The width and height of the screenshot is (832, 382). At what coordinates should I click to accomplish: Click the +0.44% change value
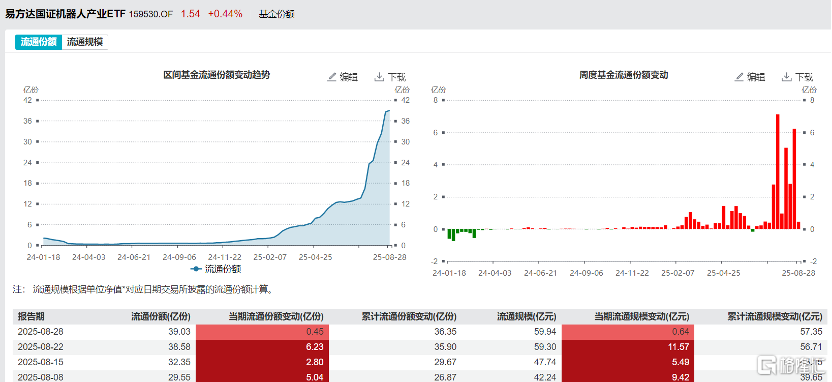(225, 14)
